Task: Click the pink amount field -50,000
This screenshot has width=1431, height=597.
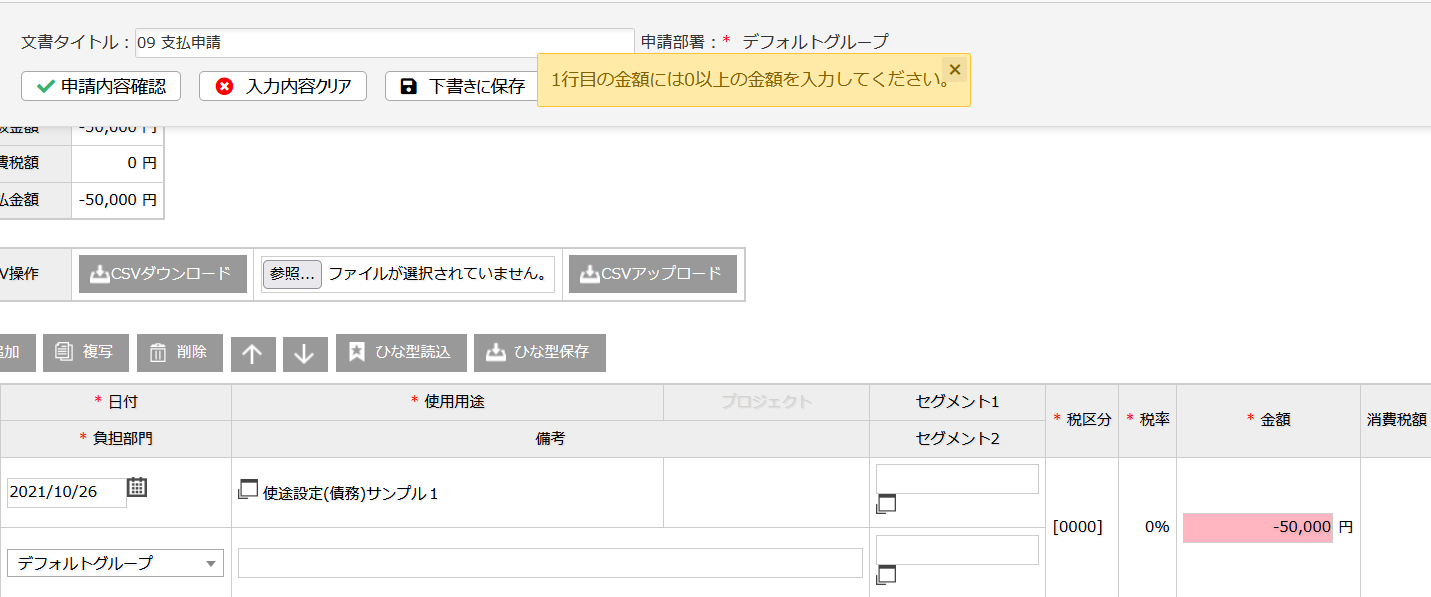Action: pos(1258,527)
